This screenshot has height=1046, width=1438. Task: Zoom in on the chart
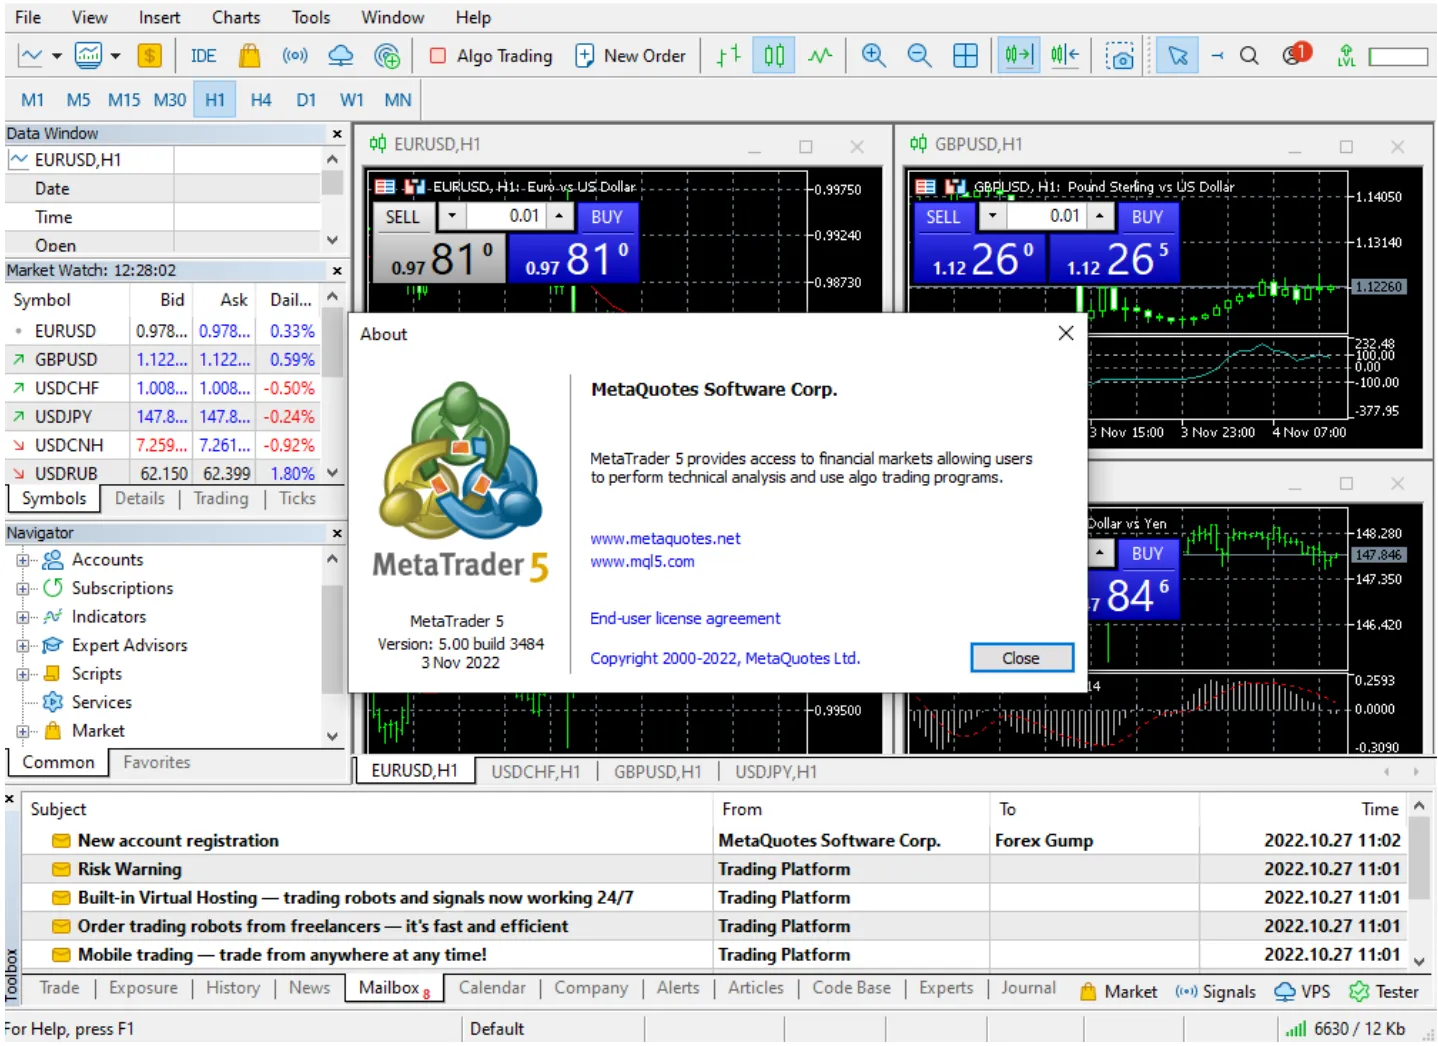pyautogui.click(x=873, y=56)
